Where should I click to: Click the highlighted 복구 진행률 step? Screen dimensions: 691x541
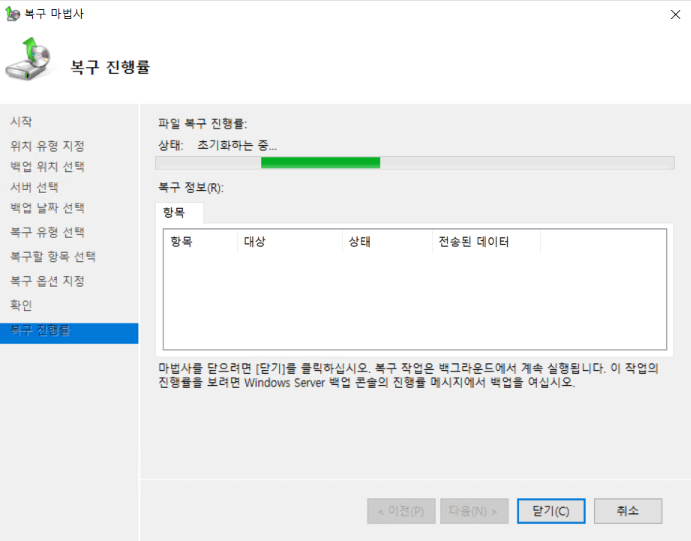click(x=40, y=331)
